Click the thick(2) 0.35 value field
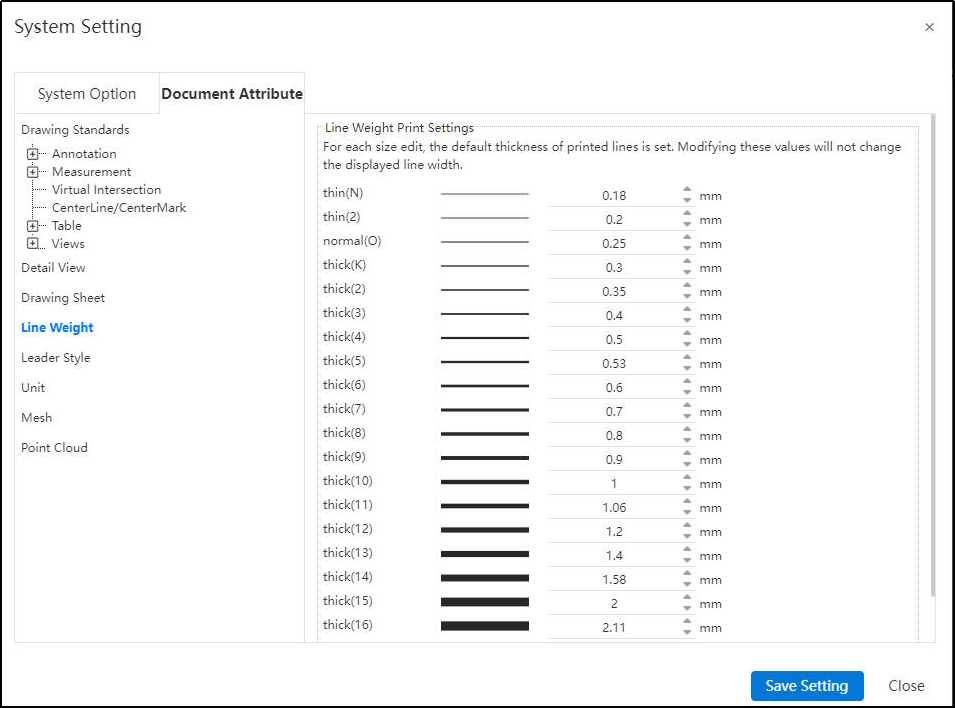Viewport: 955px width, 708px height. tap(614, 291)
